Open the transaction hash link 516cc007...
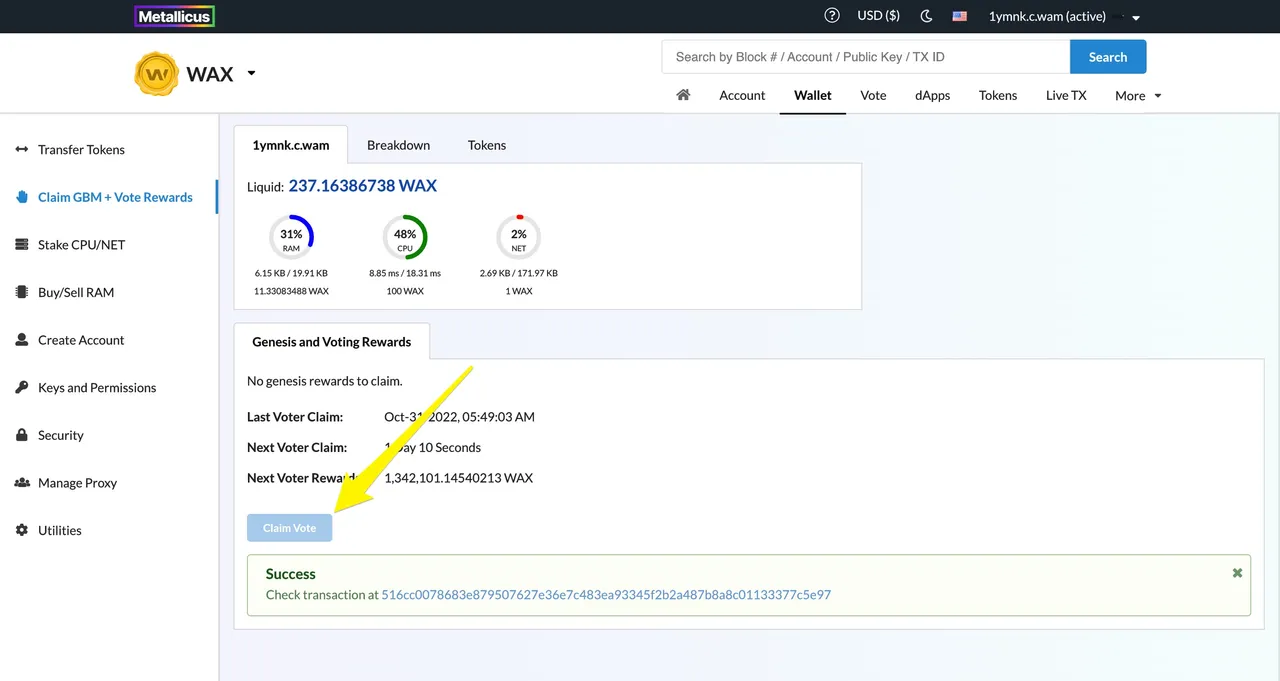 606,595
